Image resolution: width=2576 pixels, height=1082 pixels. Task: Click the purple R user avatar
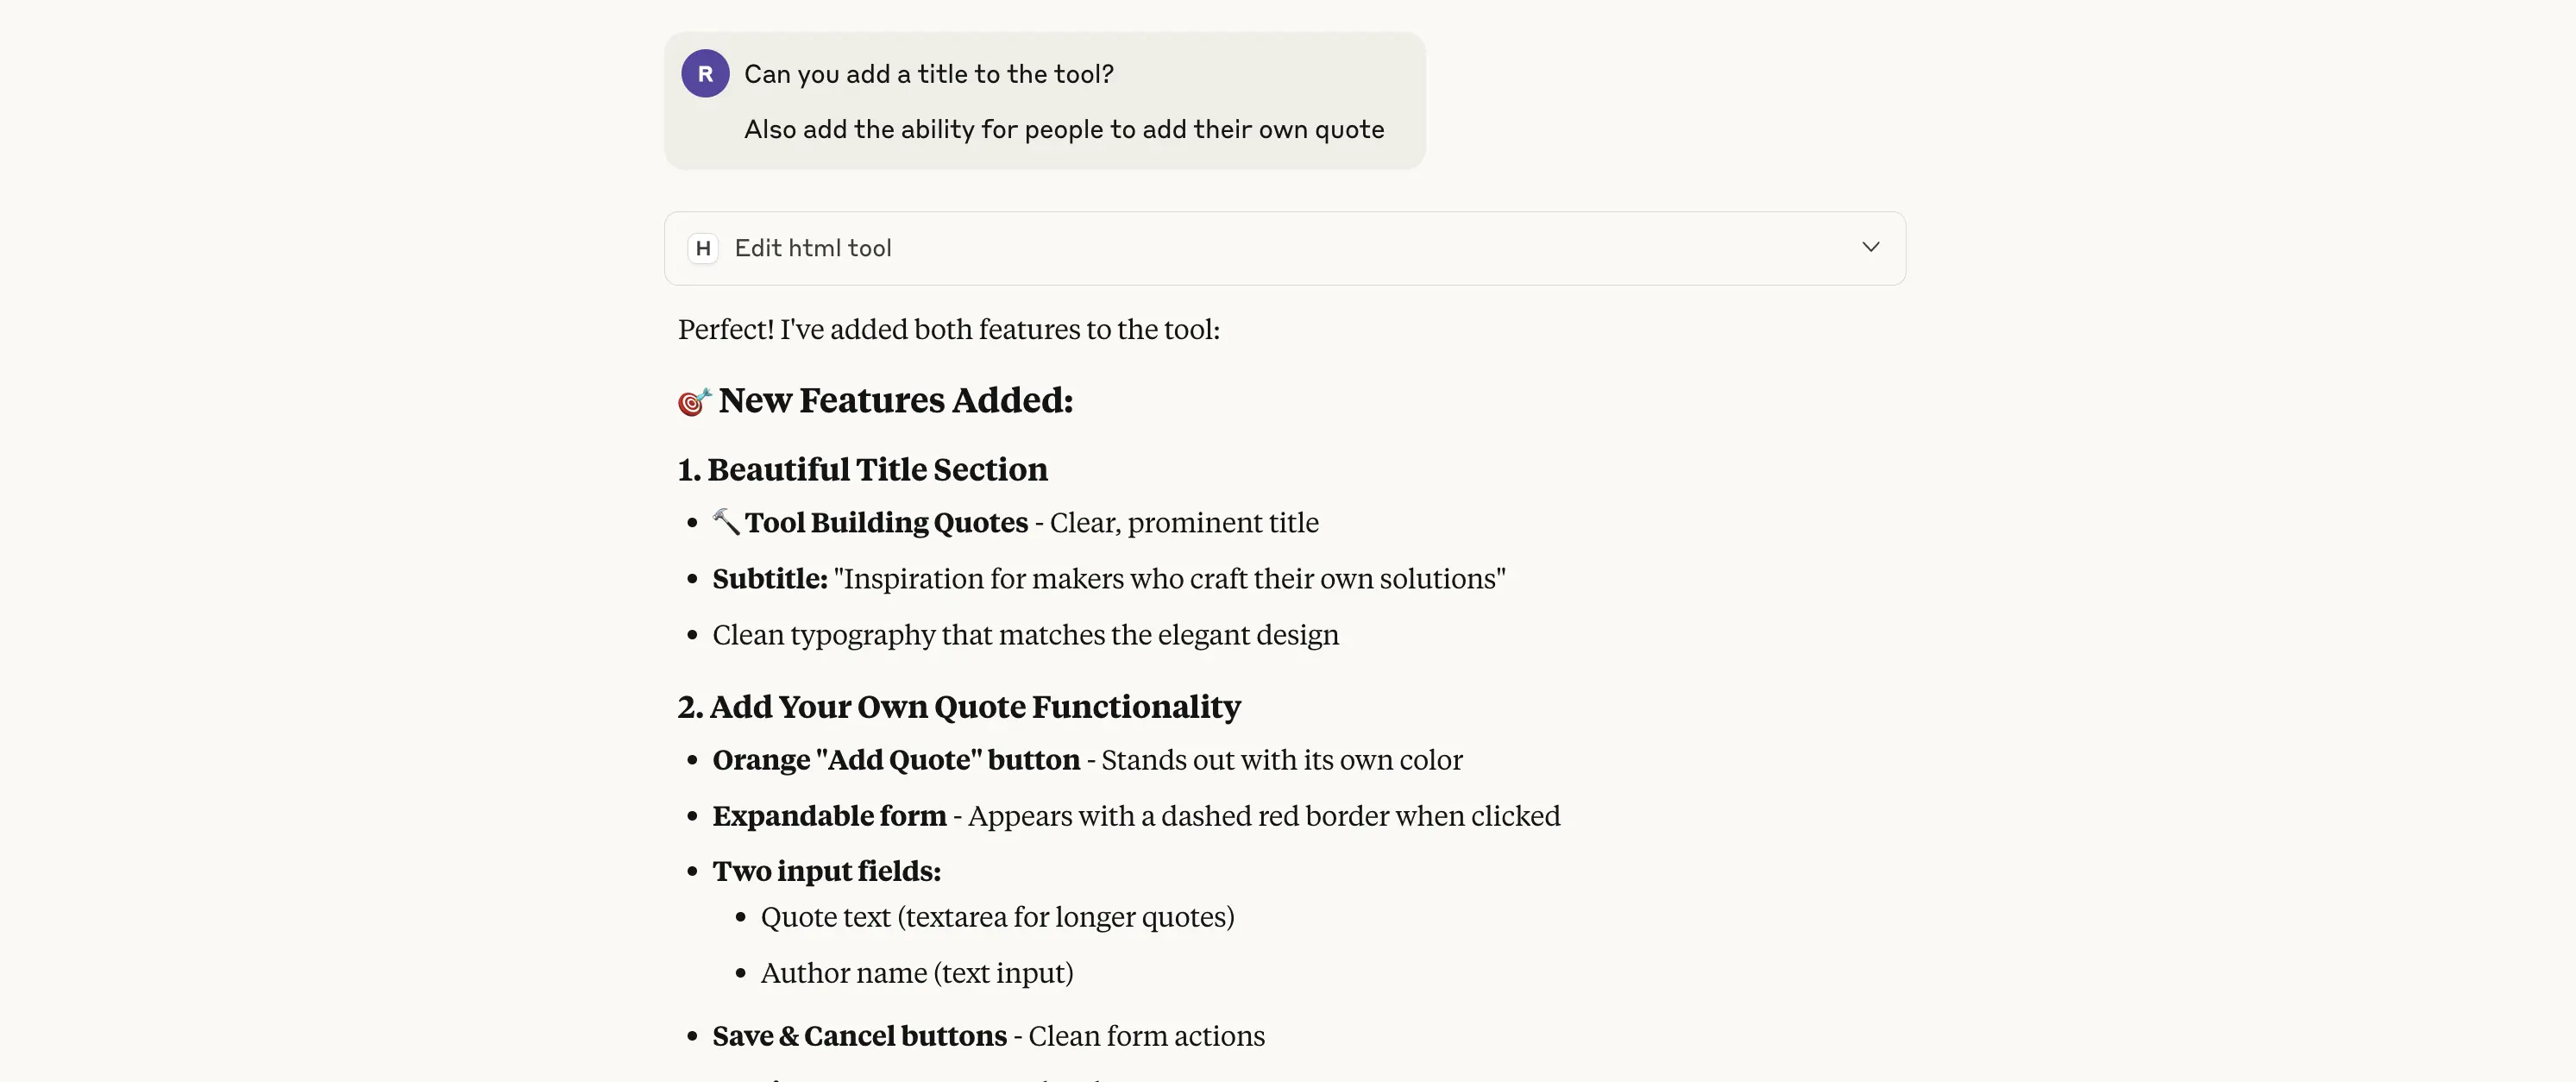[x=705, y=74]
